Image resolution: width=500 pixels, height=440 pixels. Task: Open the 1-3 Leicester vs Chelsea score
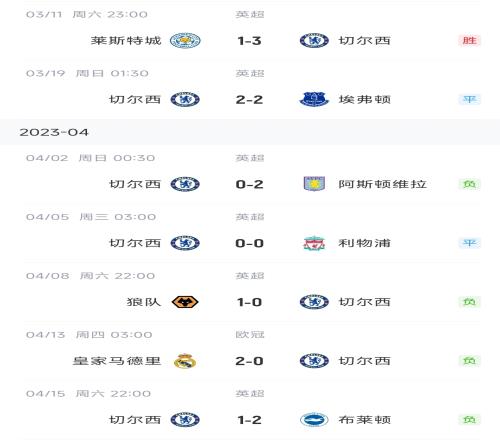pyautogui.click(x=249, y=41)
